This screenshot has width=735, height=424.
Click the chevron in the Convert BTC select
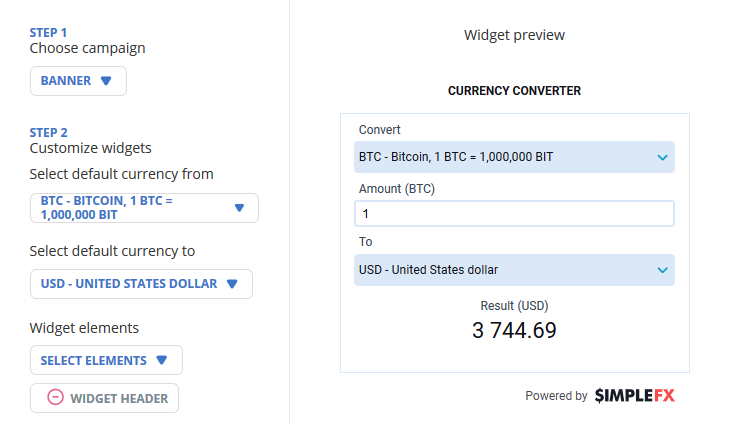point(662,157)
